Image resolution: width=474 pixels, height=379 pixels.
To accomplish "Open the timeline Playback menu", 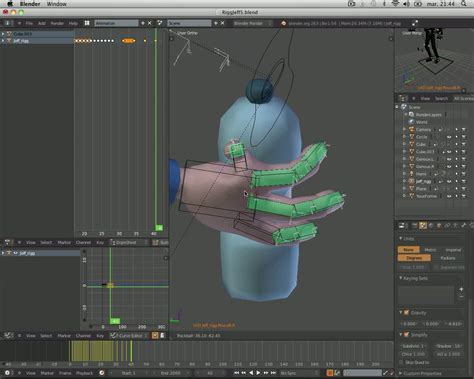I will click(84, 373).
